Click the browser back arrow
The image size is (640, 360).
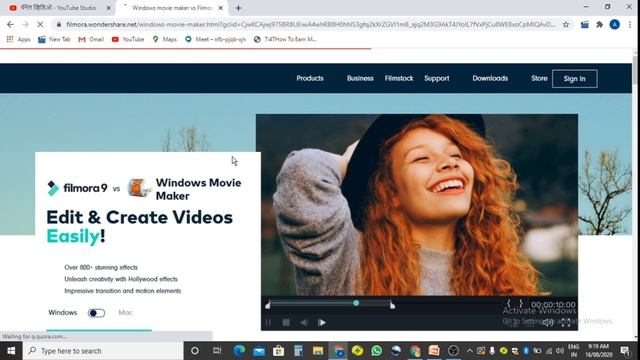click(x=10, y=24)
